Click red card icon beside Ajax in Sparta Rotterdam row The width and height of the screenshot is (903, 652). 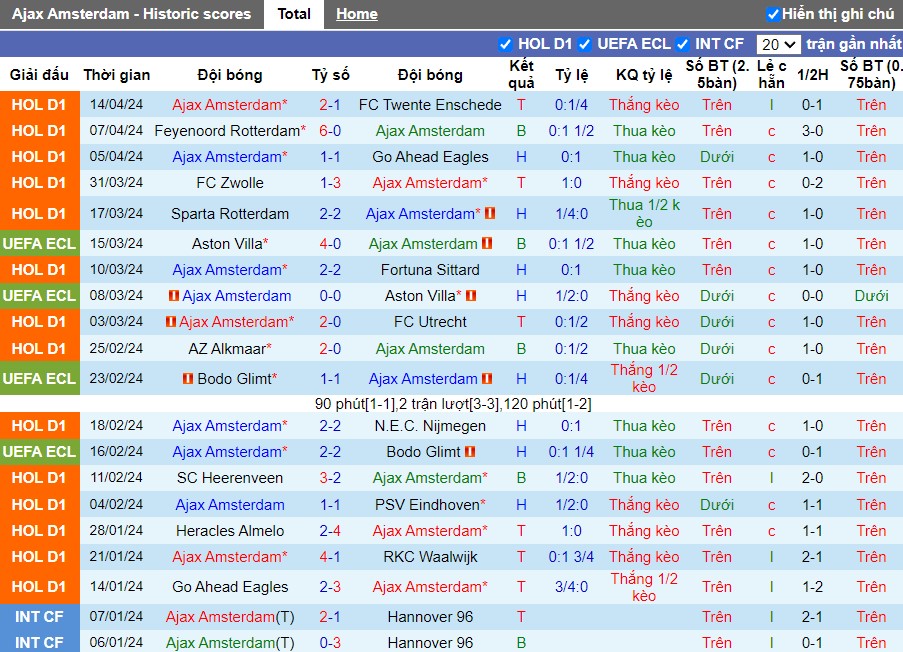[x=490, y=213]
